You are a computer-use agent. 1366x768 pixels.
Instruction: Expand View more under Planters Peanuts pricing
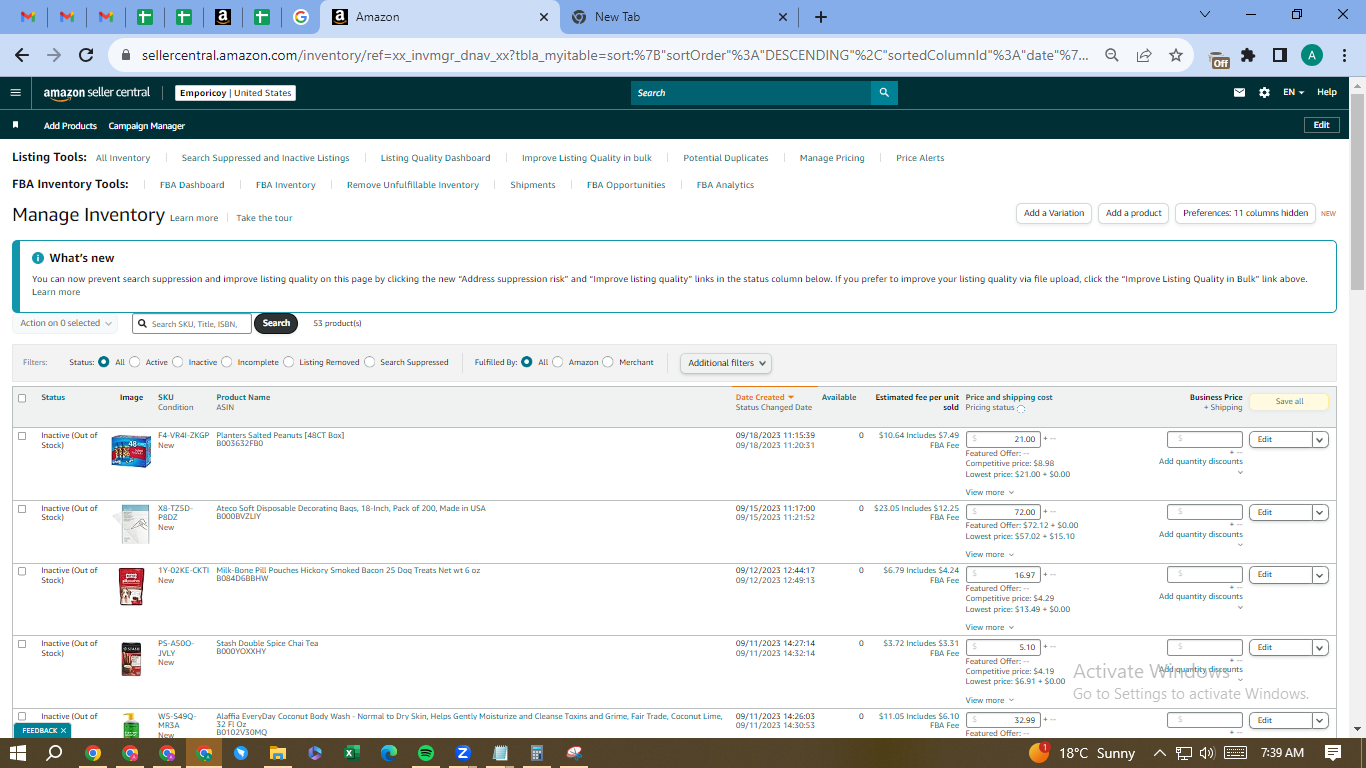click(x=990, y=492)
